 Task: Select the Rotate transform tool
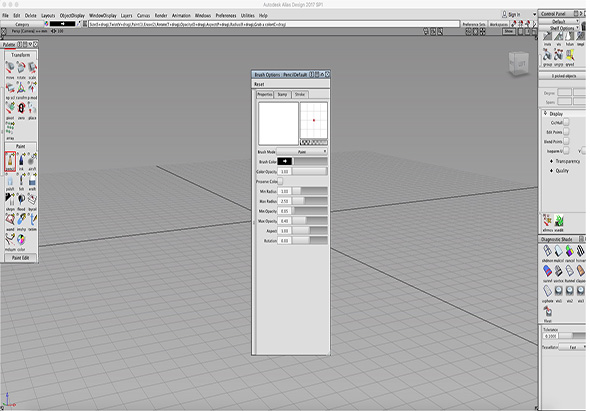click(21, 68)
